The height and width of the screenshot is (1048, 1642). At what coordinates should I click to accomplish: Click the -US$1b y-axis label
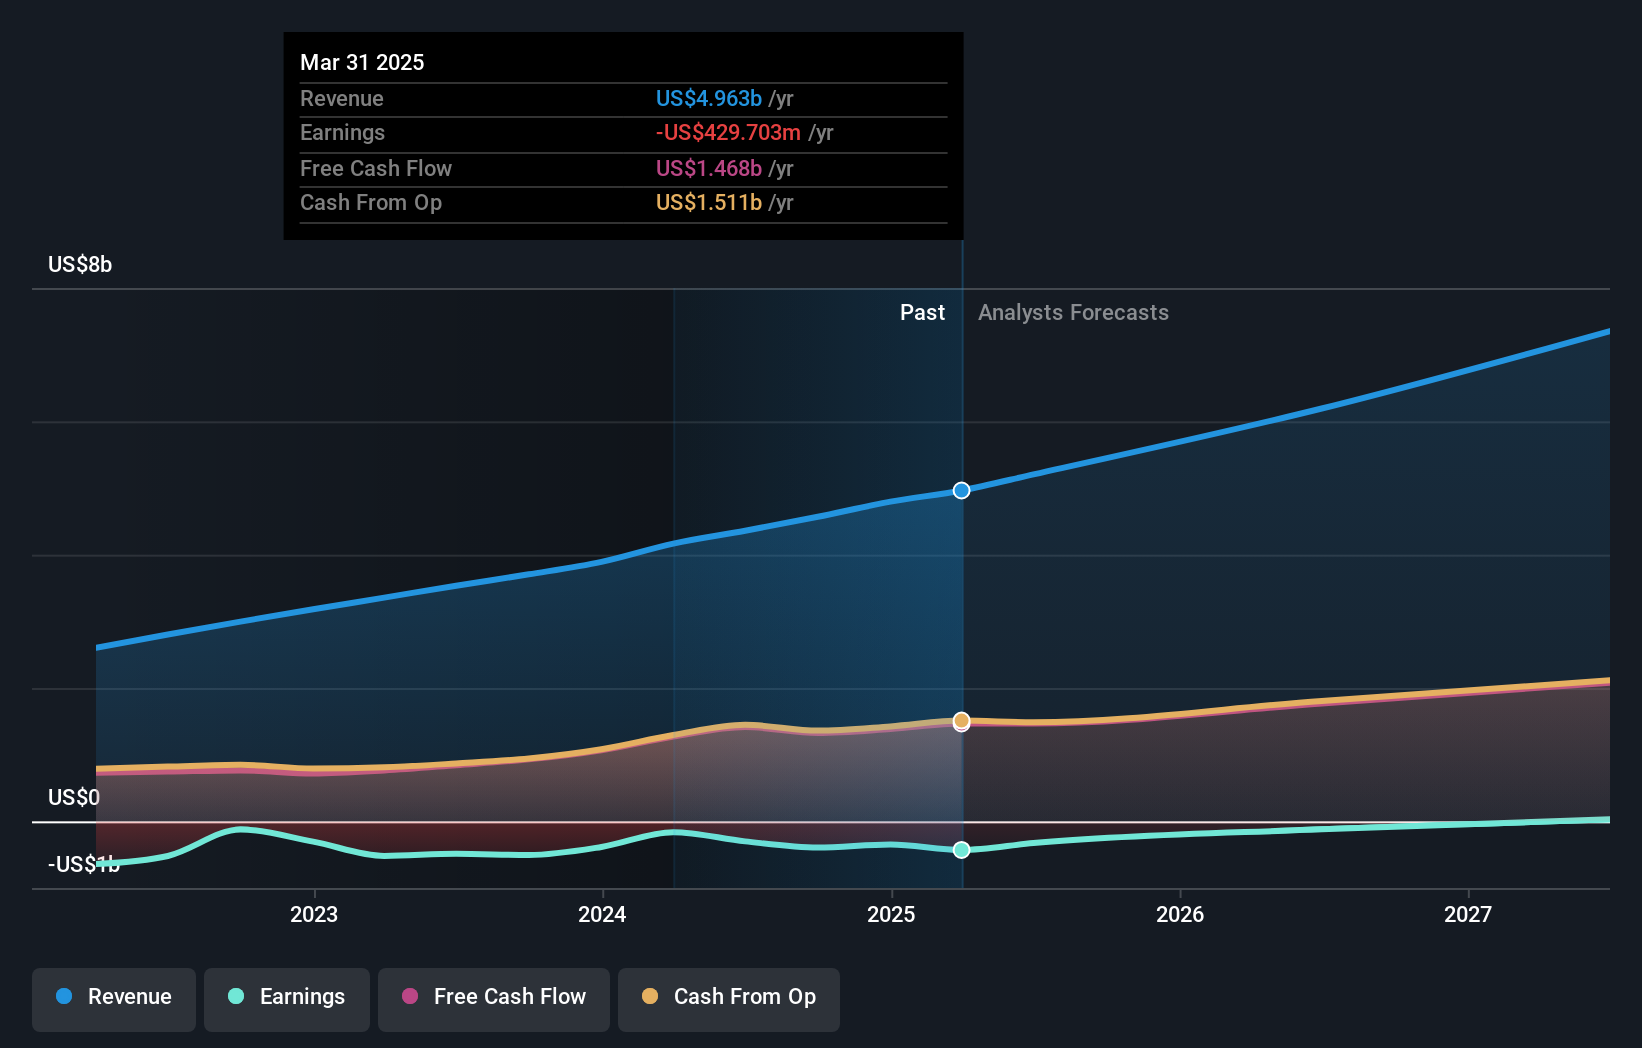click(x=84, y=864)
